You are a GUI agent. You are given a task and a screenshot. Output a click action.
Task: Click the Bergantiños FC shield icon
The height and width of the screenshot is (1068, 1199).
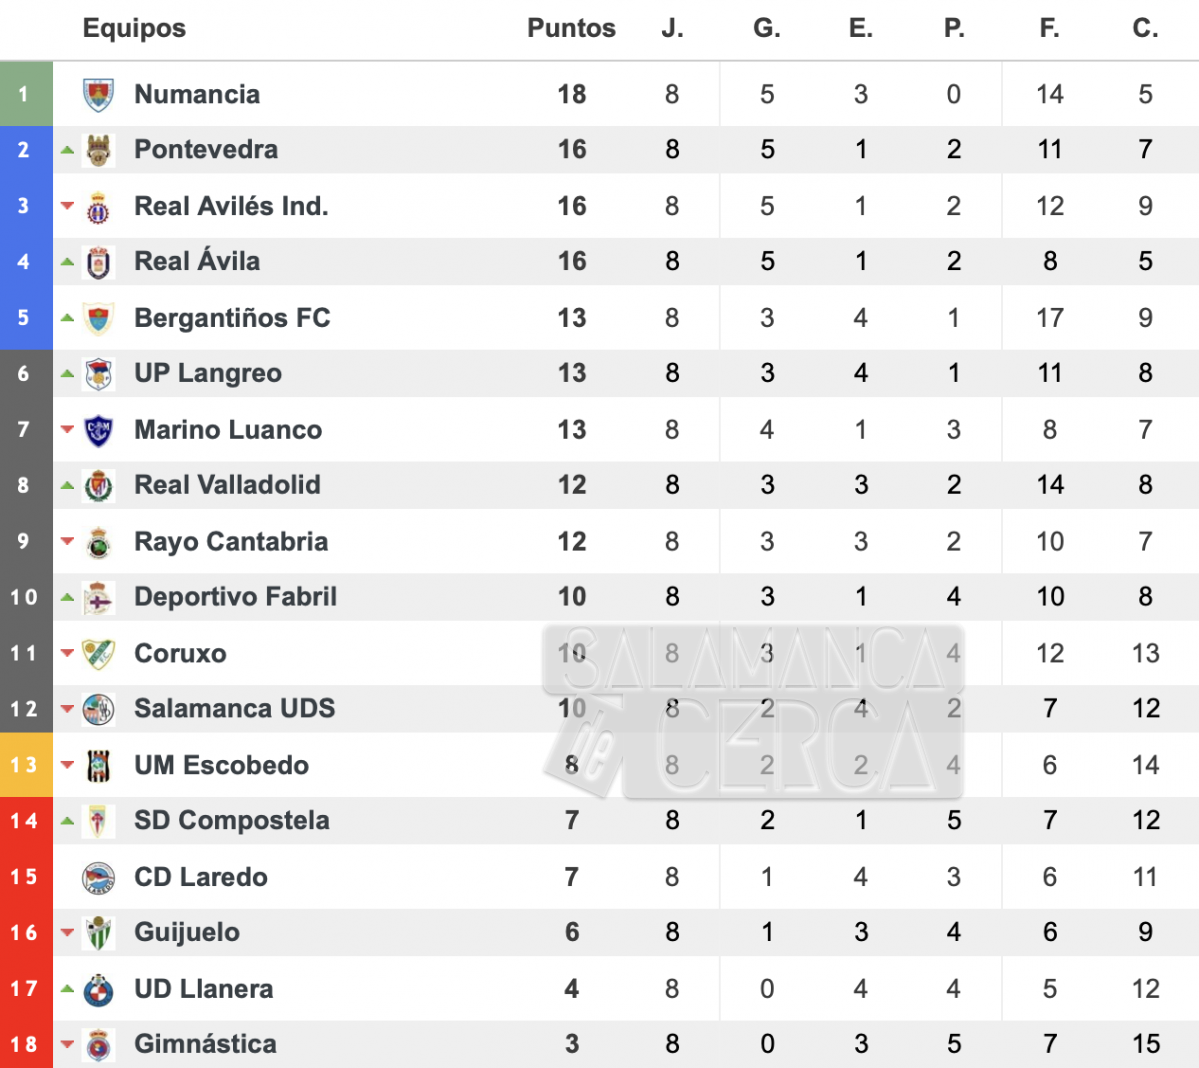pos(99,318)
